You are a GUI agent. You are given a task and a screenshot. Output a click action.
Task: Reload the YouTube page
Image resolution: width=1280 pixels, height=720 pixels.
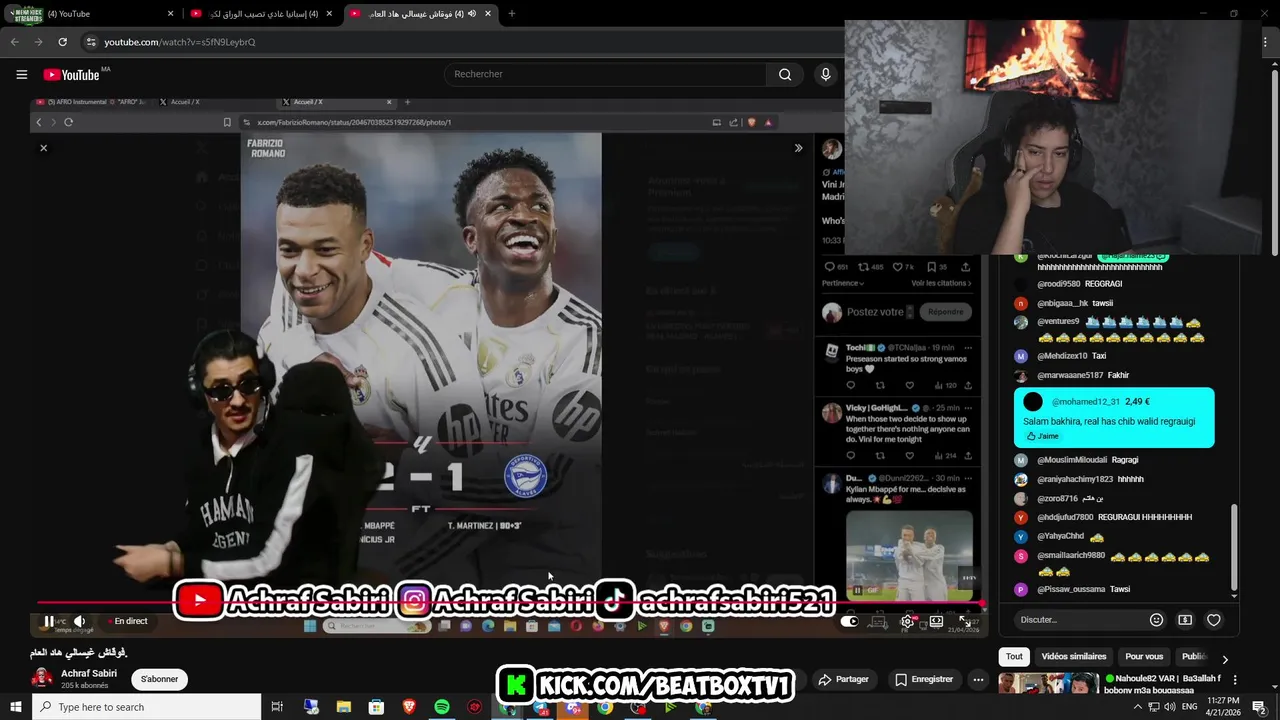(62, 42)
